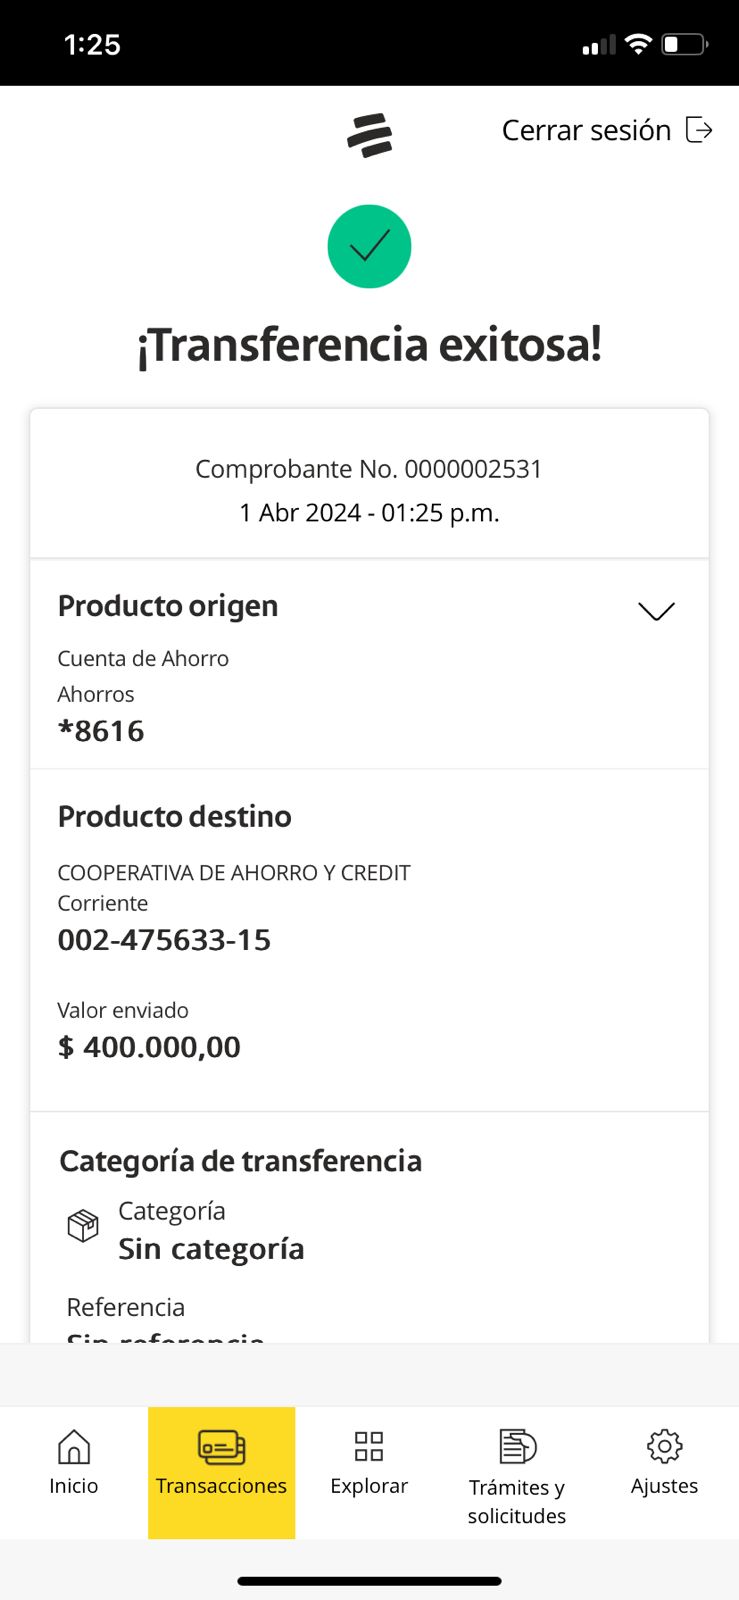The height and width of the screenshot is (1600, 739).
Task: Tap the battery indicator in status bar
Action: pyautogui.click(x=685, y=45)
